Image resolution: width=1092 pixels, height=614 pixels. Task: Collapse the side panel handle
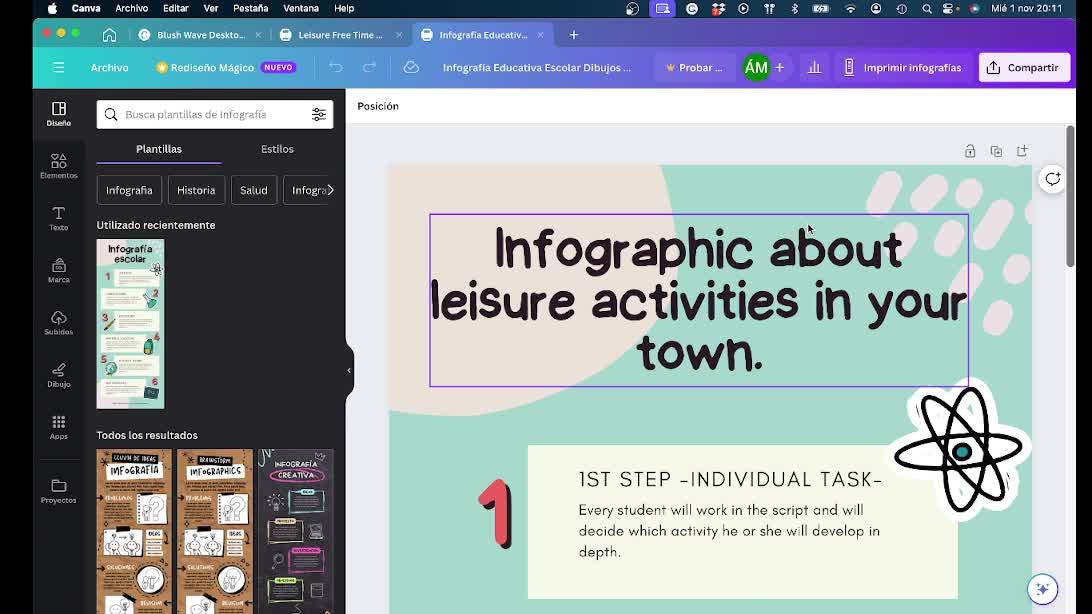click(349, 370)
